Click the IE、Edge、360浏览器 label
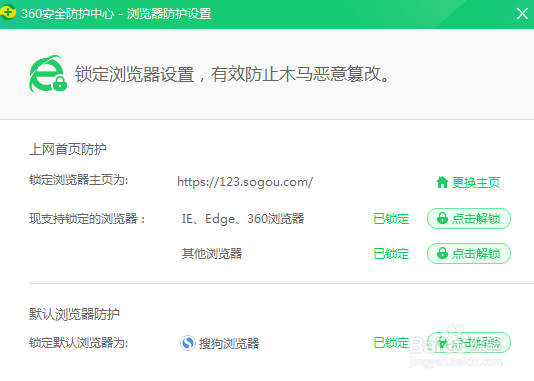534x381 pixels. [x=243, y=219]
